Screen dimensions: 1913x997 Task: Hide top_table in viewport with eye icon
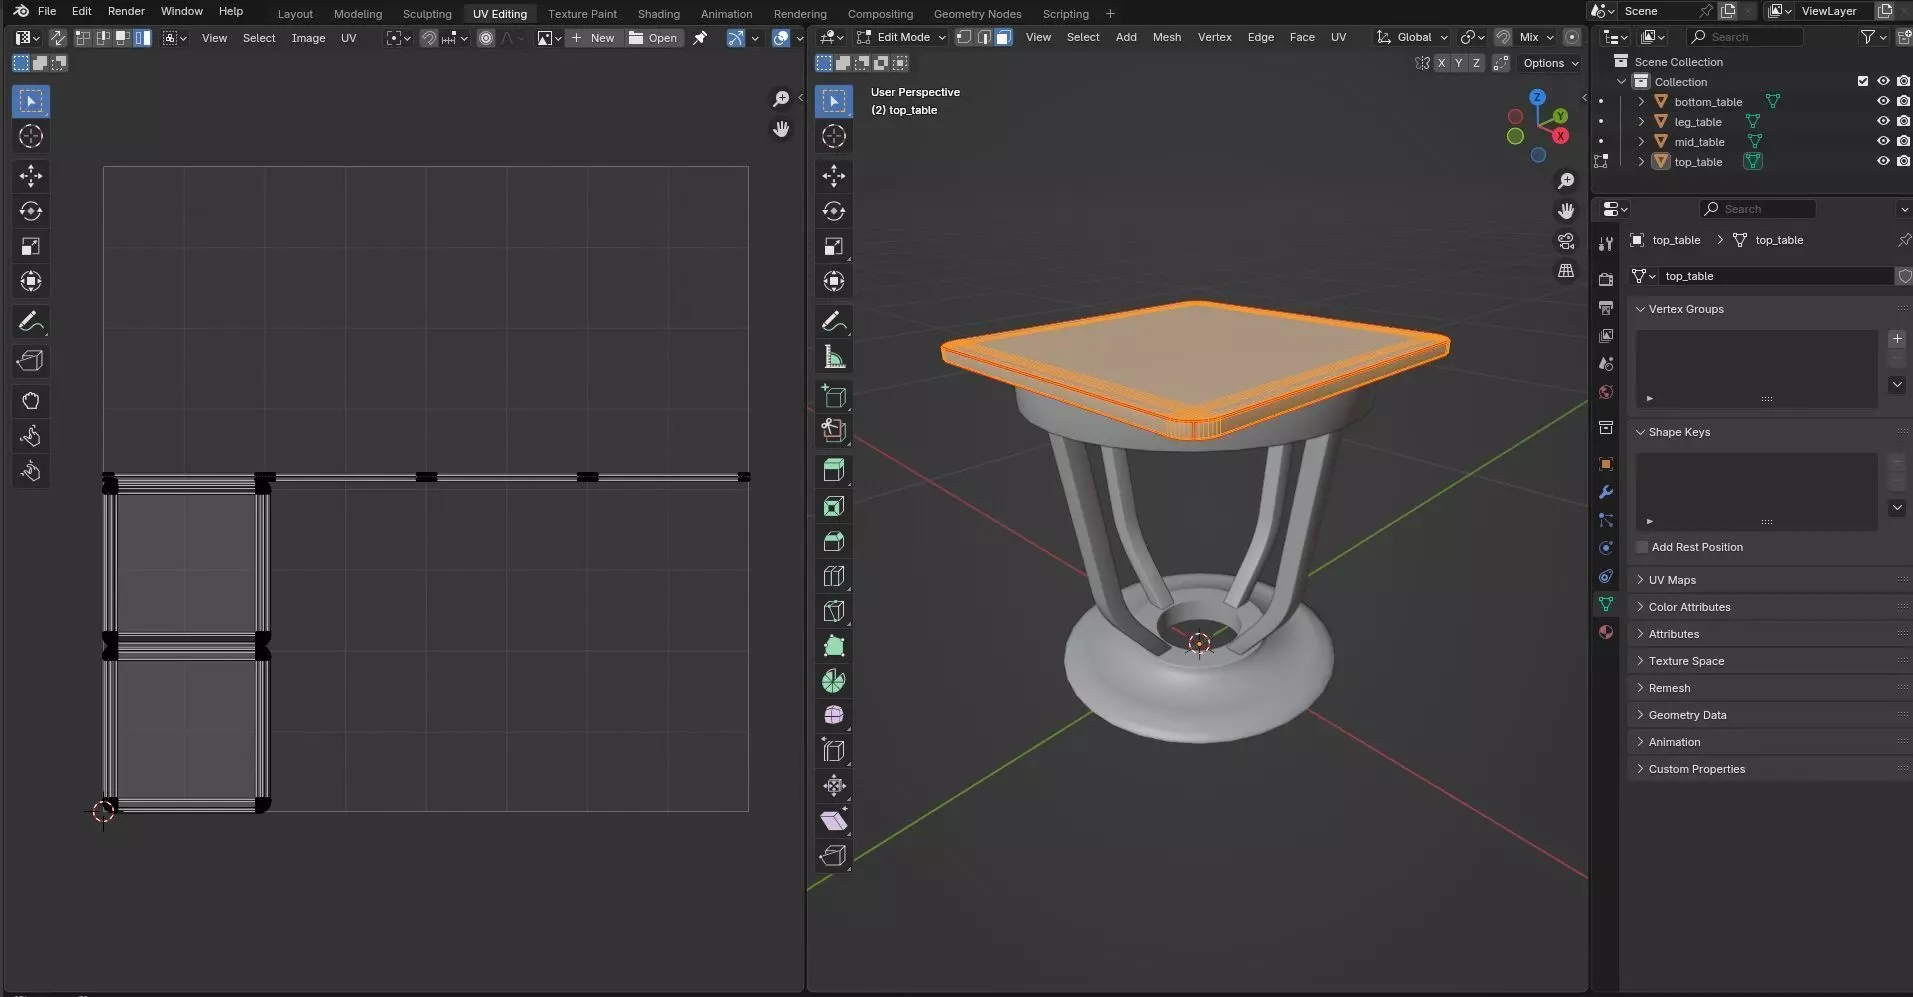(x=1883, y=161)
